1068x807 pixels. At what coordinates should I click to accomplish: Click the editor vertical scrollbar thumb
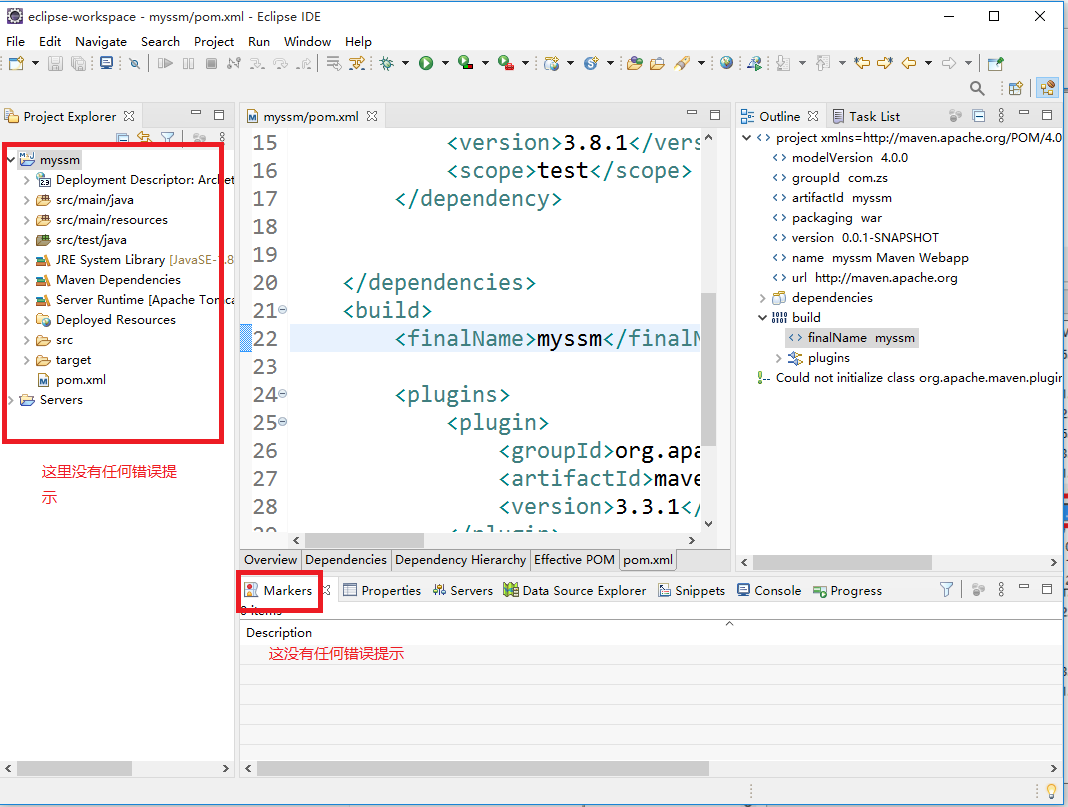(x=708, y=369)
